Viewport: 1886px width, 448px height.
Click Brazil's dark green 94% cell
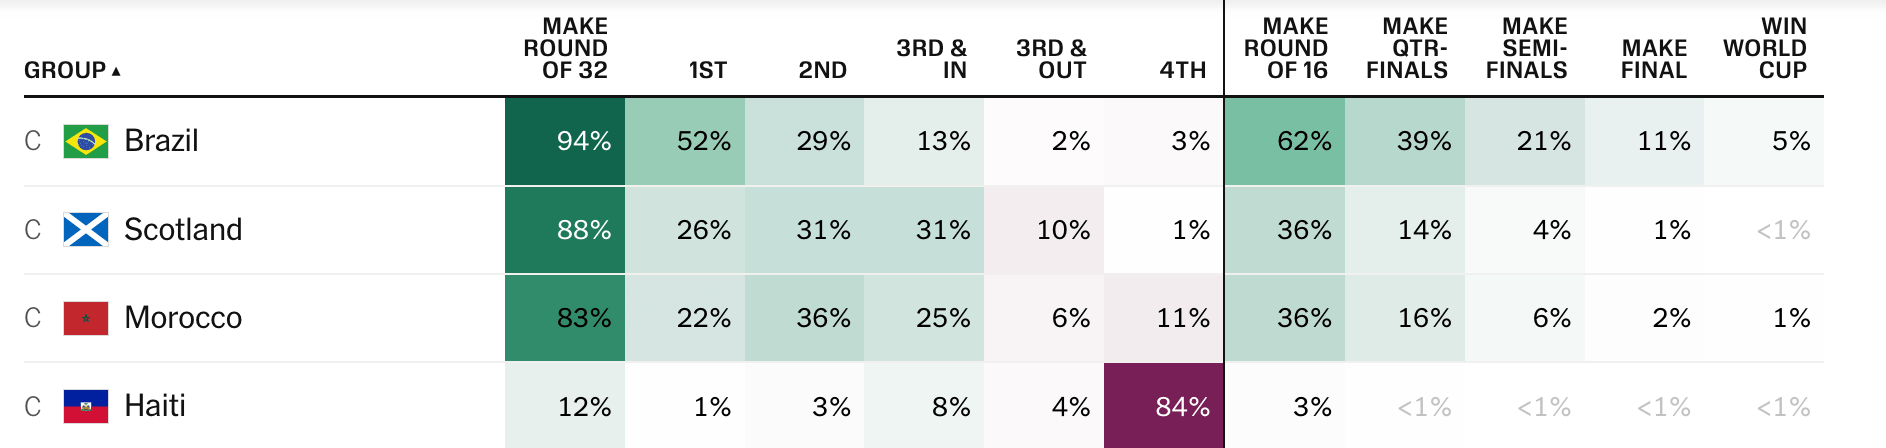(565, 141)
